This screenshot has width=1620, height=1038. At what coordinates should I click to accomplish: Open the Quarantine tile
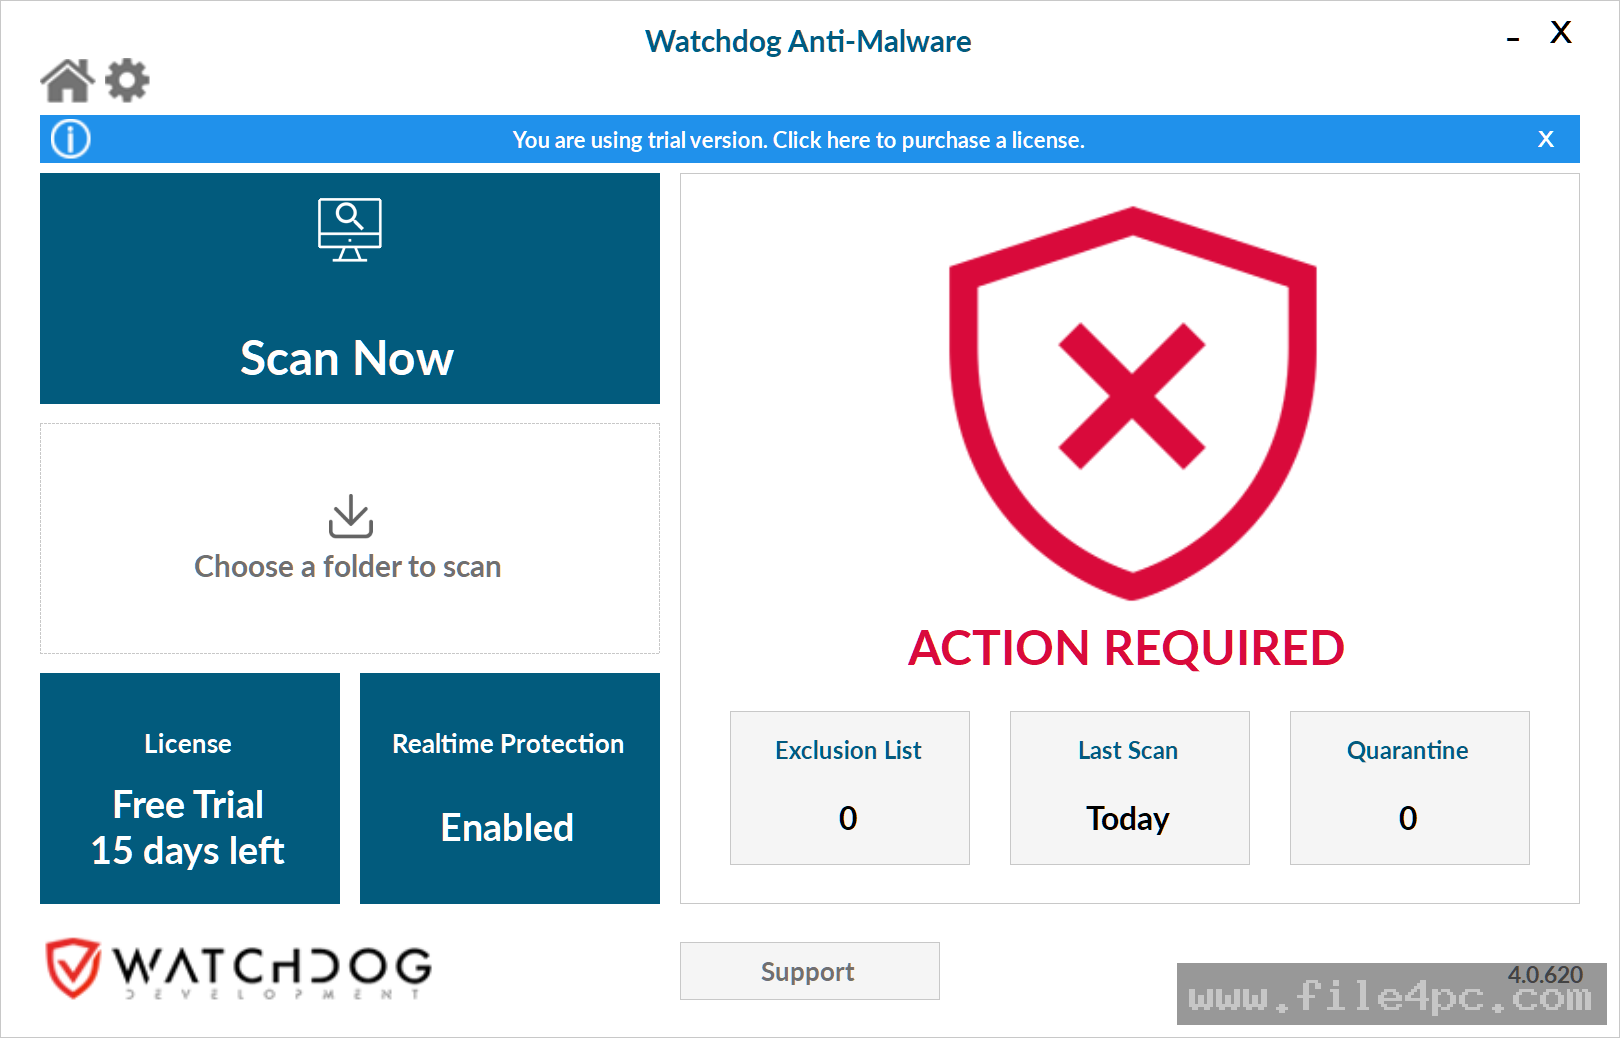(1410, 788)
